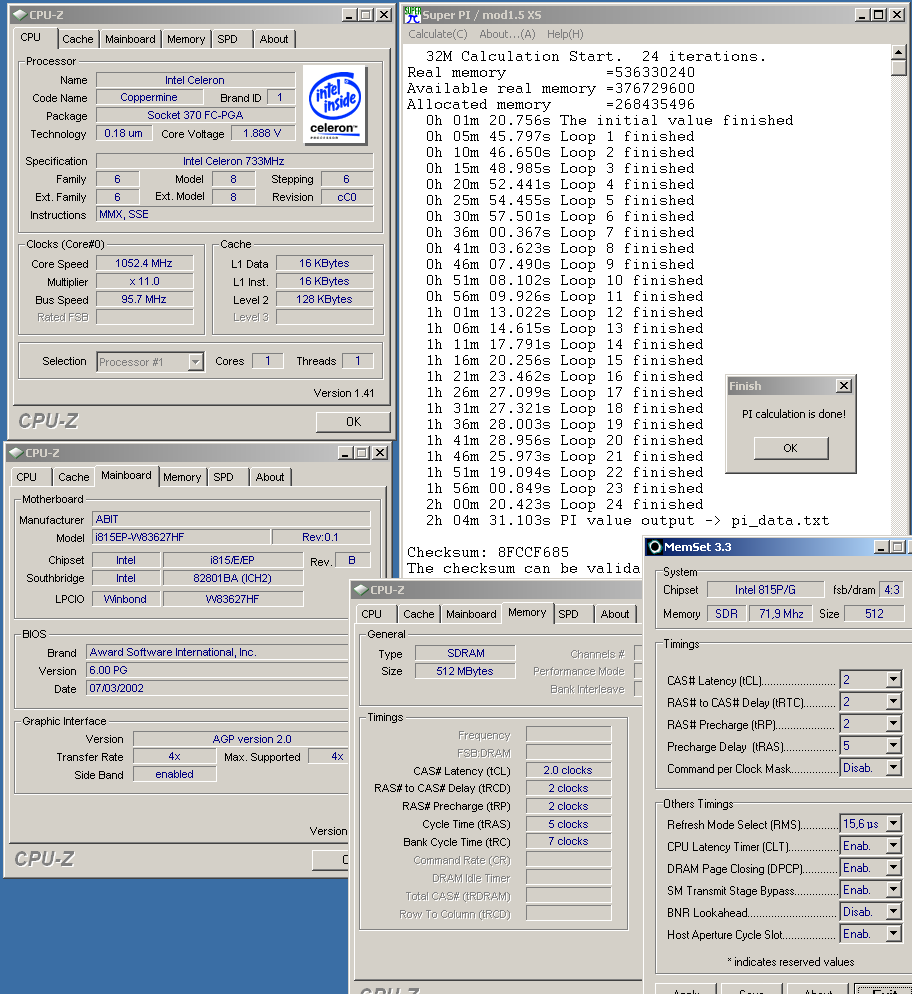This screenshot has height=994, width=912.
Task: Click the Core Voltage 1.888 V value
Action: coord(262,133)
